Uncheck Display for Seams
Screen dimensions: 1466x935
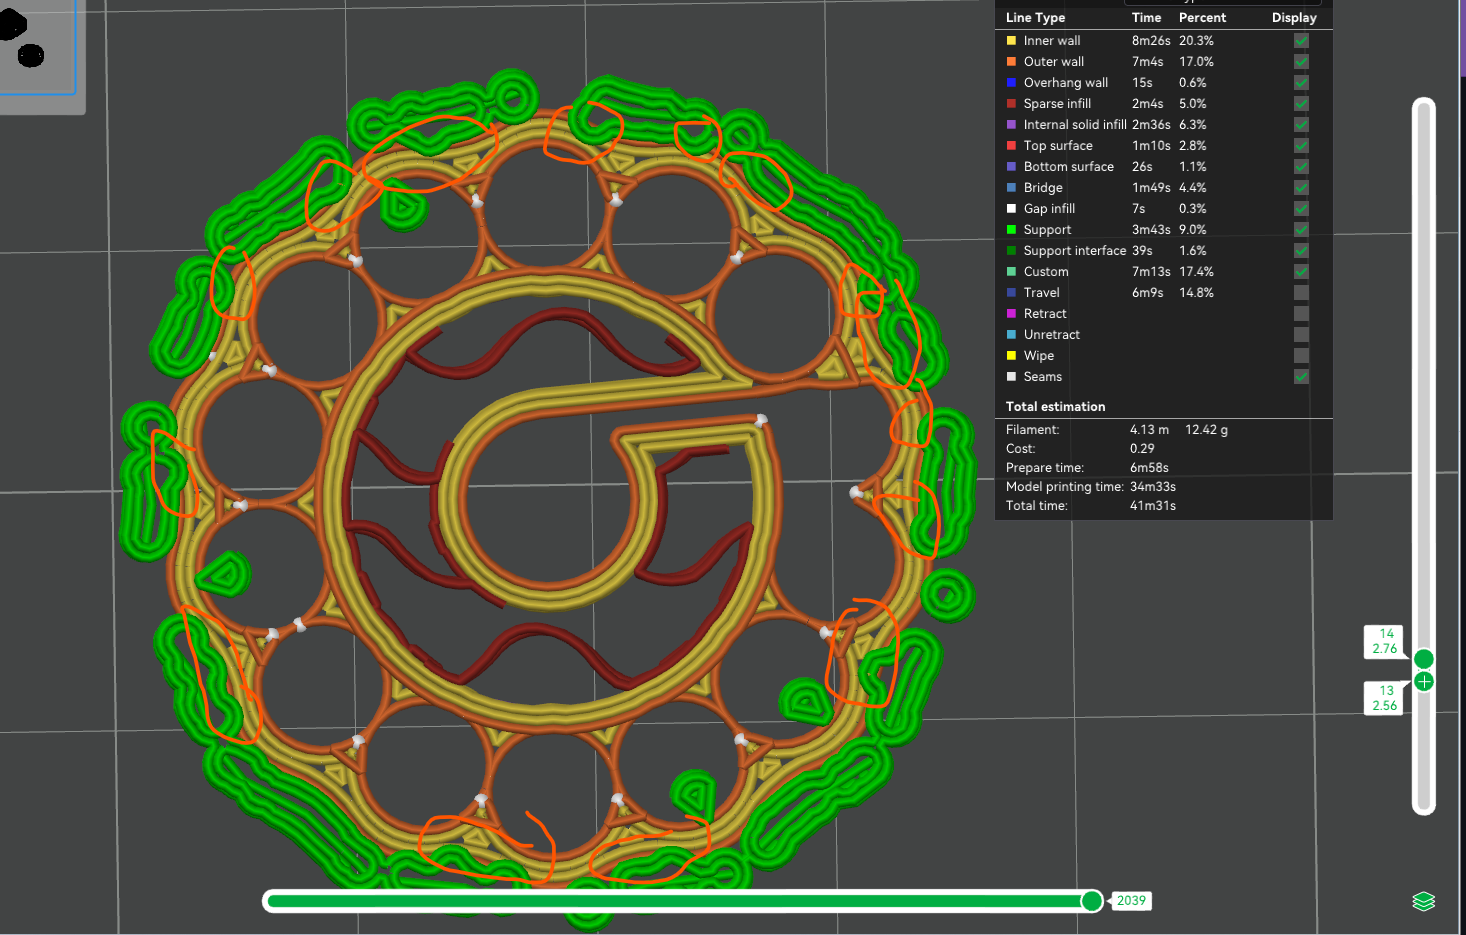tap(1300, 377)
